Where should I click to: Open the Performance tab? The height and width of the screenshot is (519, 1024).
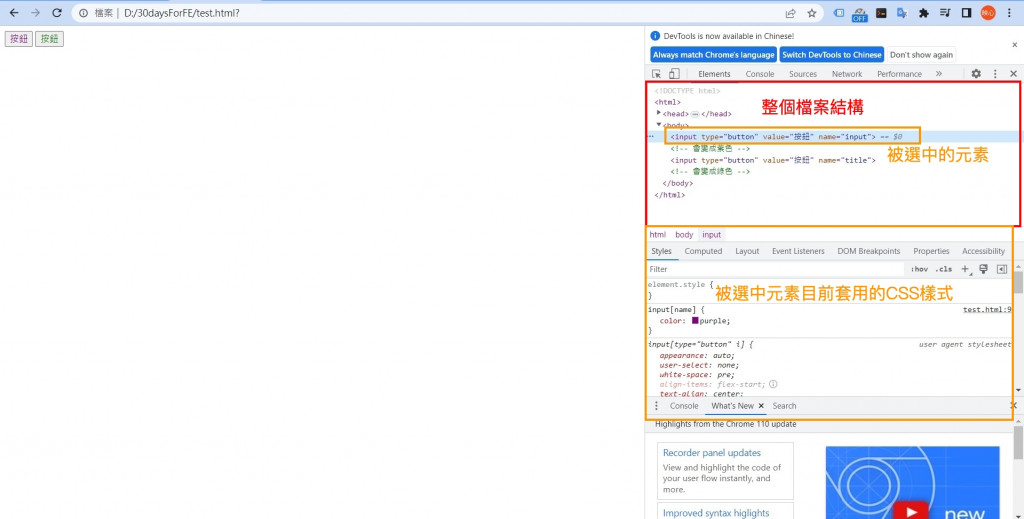(899, 74)
